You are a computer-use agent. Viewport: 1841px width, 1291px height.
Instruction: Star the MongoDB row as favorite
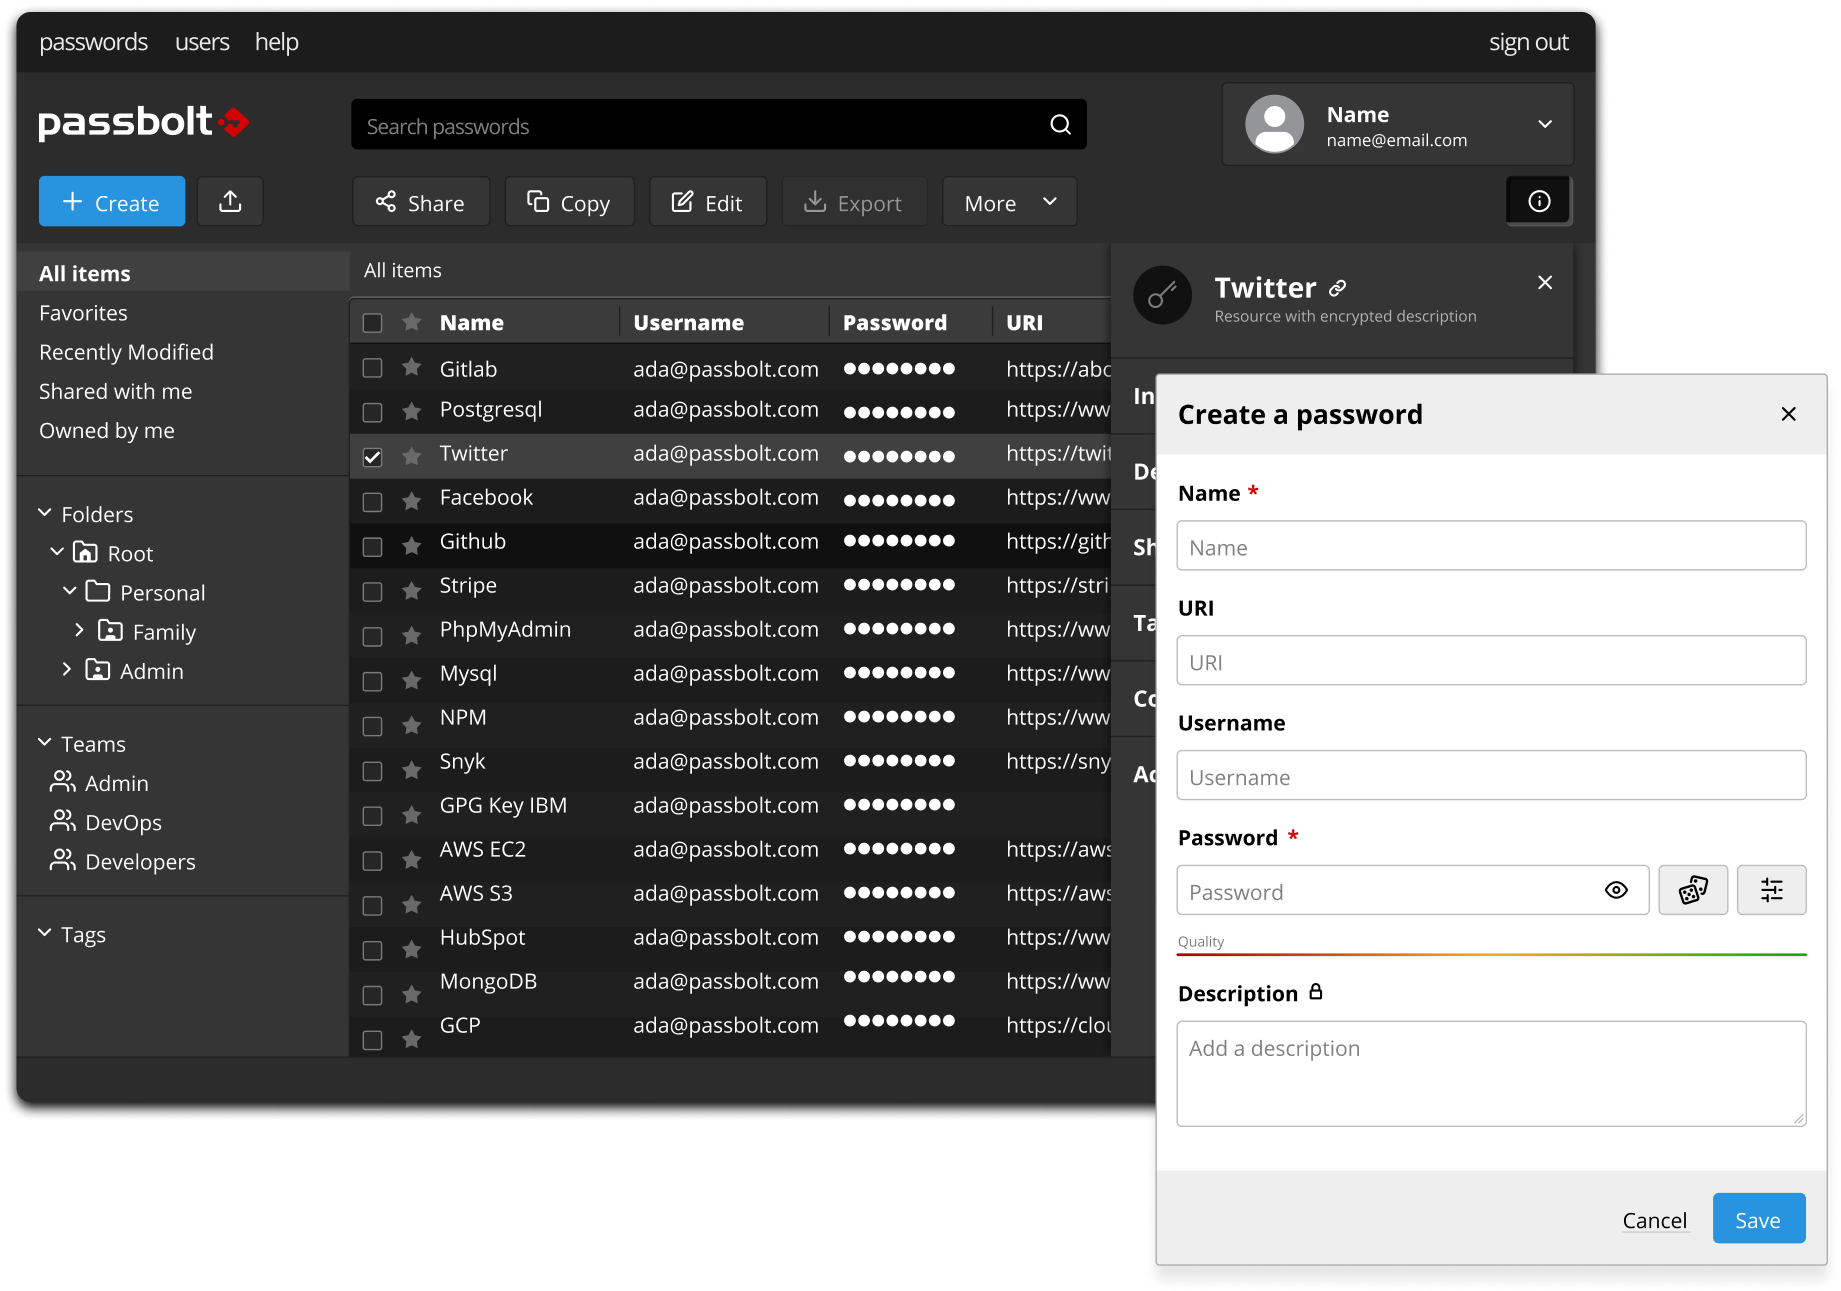tap(411, 993)
